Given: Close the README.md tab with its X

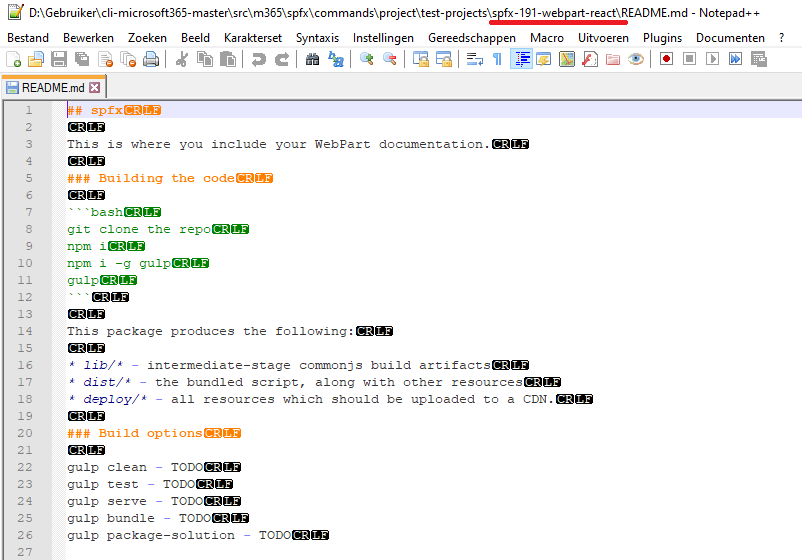Looking at the screenshot, I should [95, 87].
